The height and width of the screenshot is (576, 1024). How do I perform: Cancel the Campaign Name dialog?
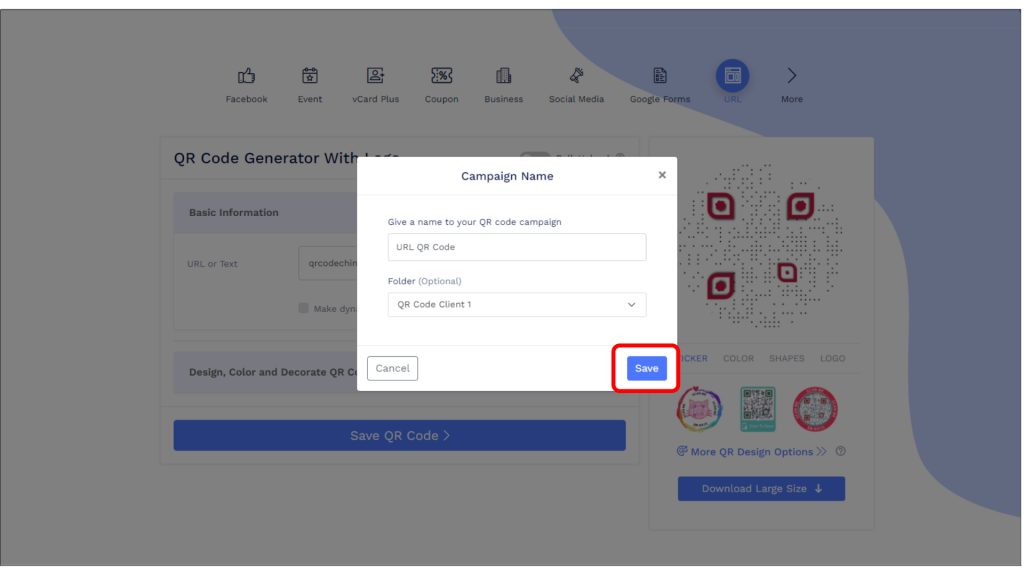(x=392, y=368)
